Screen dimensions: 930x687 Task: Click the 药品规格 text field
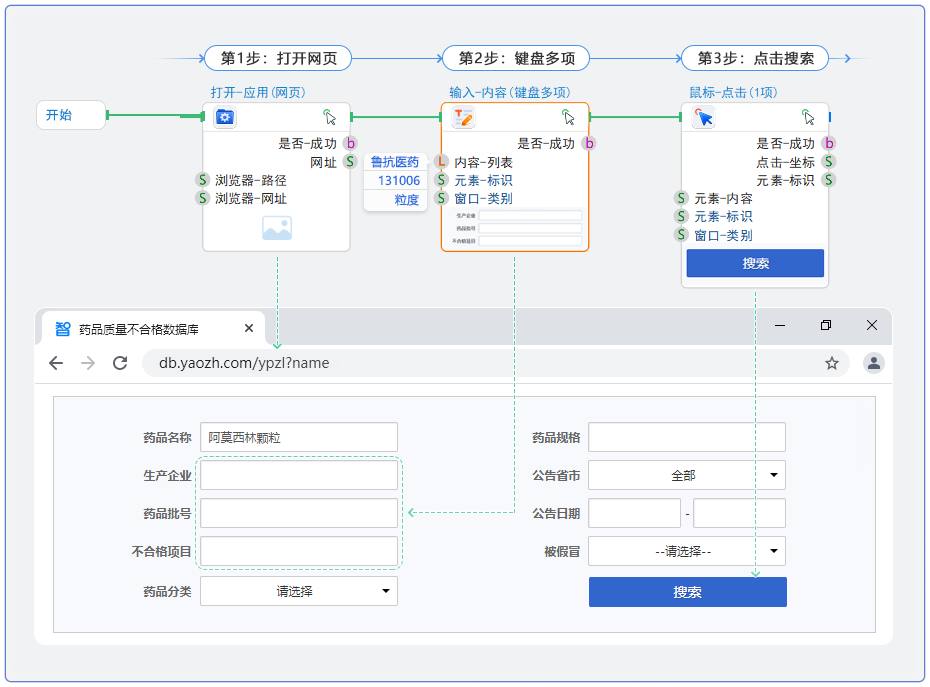tap(686, 437)
